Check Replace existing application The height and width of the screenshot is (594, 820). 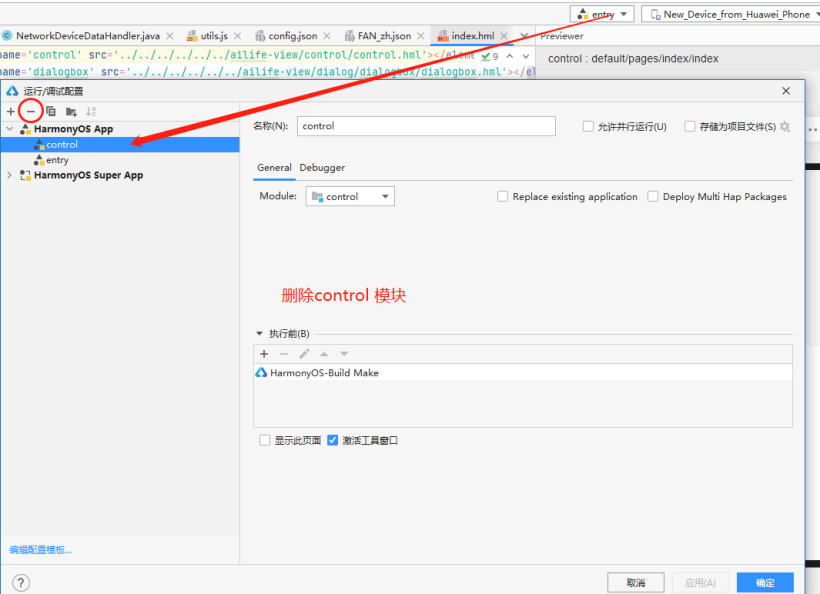pos(503,197)
